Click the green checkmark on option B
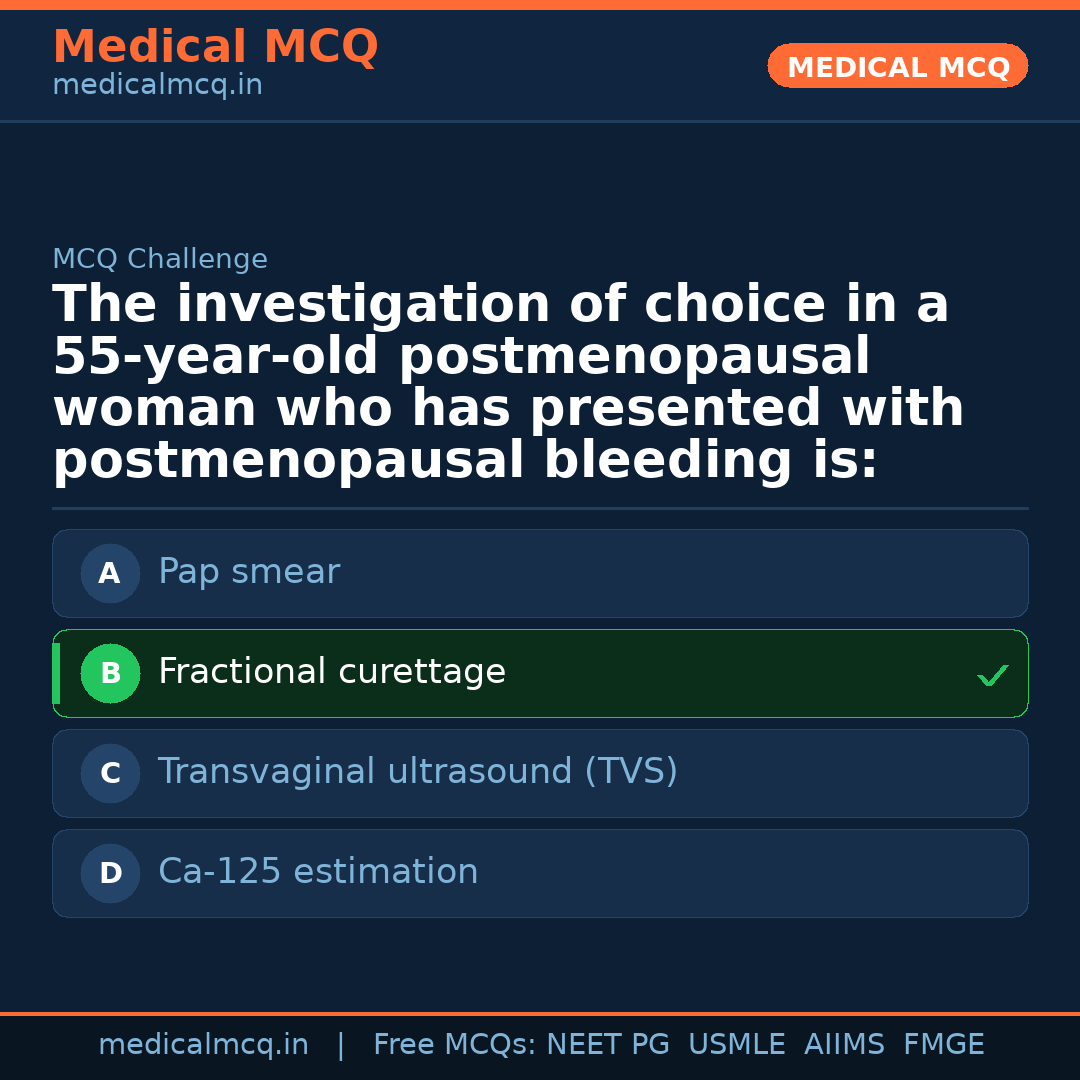 992,676
